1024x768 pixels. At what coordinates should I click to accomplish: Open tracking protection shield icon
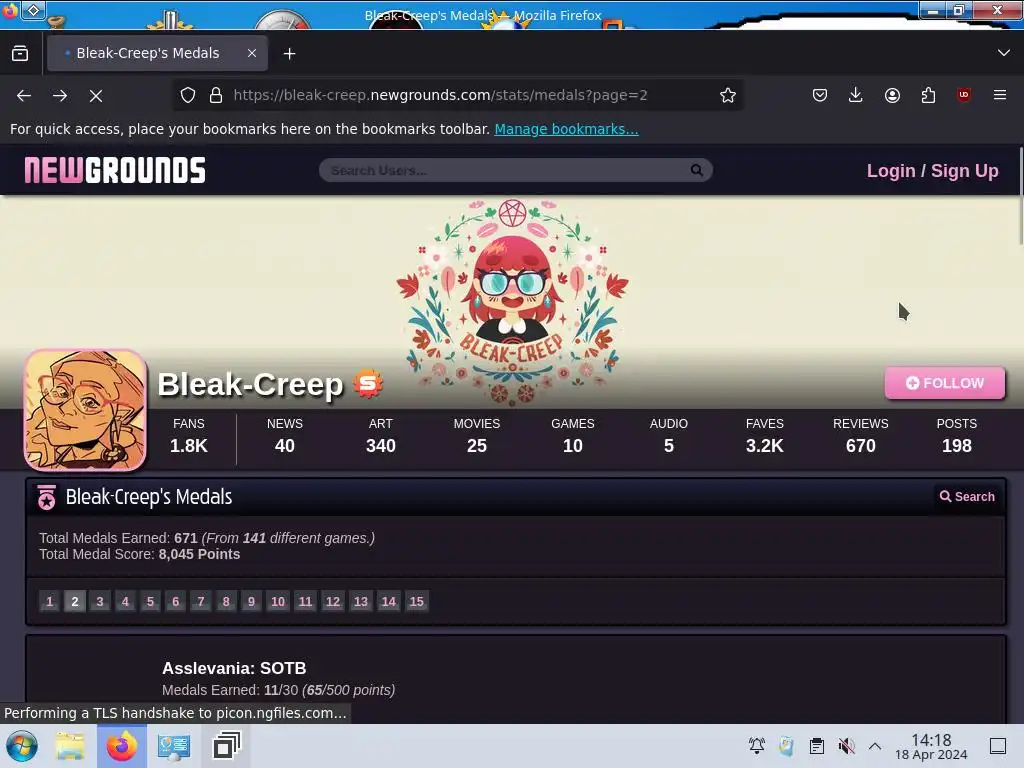188,95
